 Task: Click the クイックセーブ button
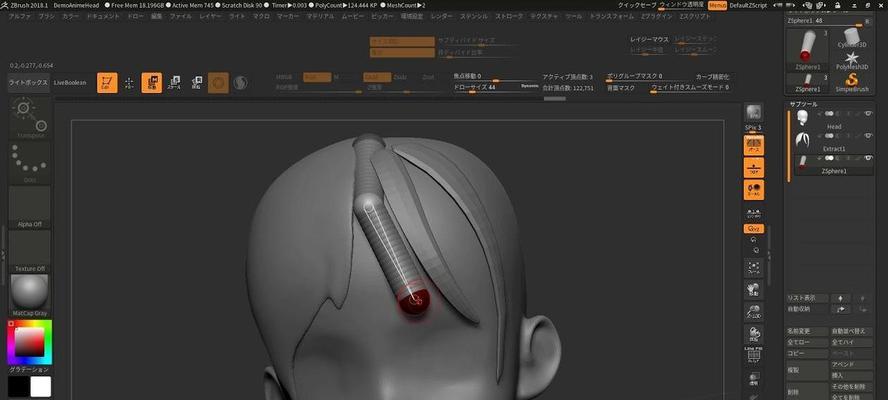637,5
